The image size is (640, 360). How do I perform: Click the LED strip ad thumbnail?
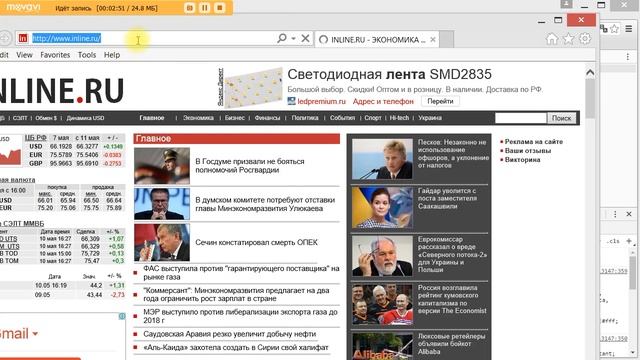point(253,87)
